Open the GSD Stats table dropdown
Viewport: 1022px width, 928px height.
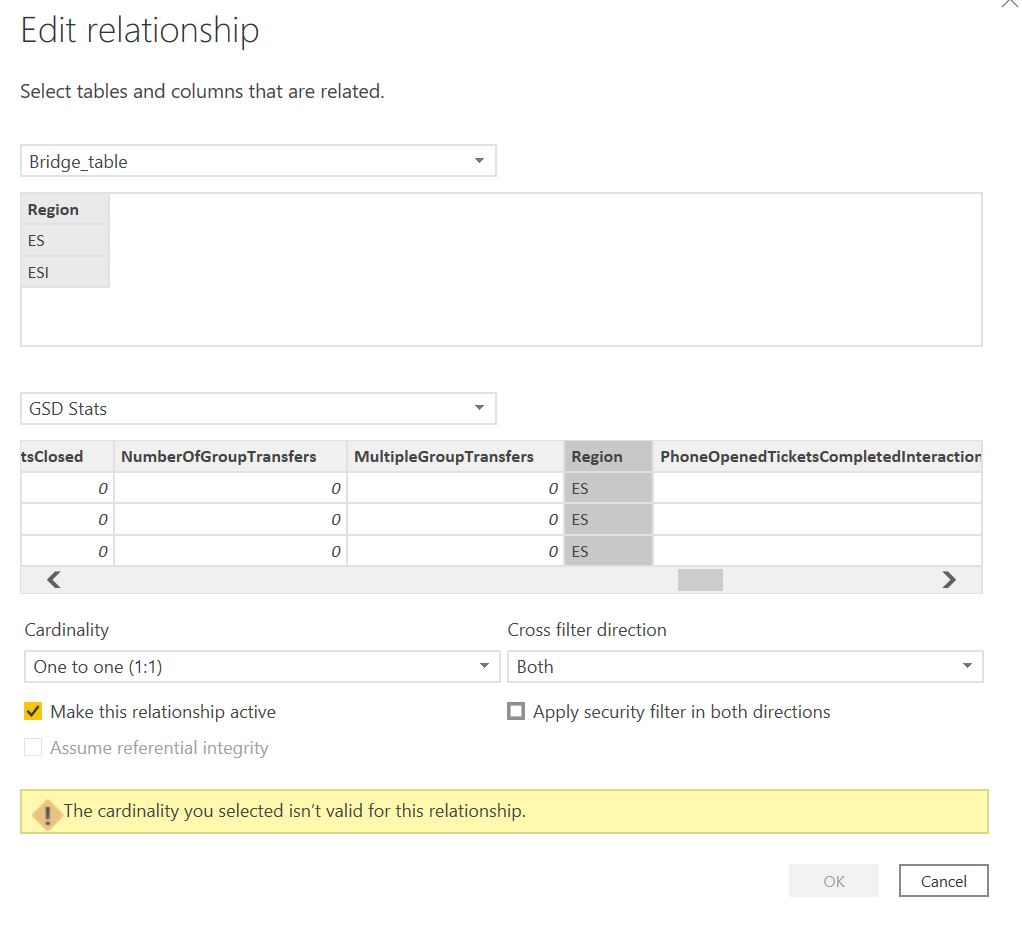pyautogui.click(x=258, y=409)
